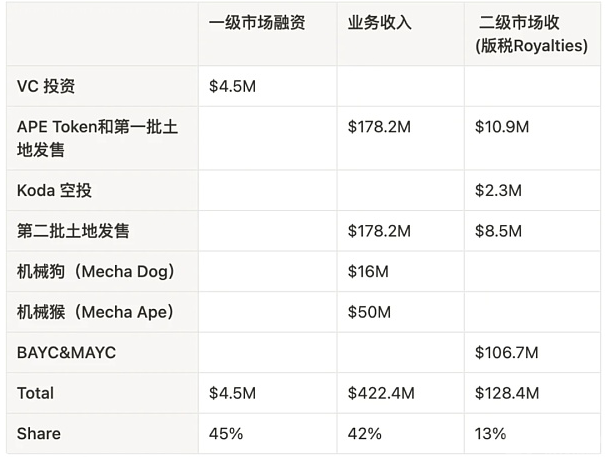Select the 第二批土地发售 row label
Screen dimensions: 613x462
[x=73, y=231]
